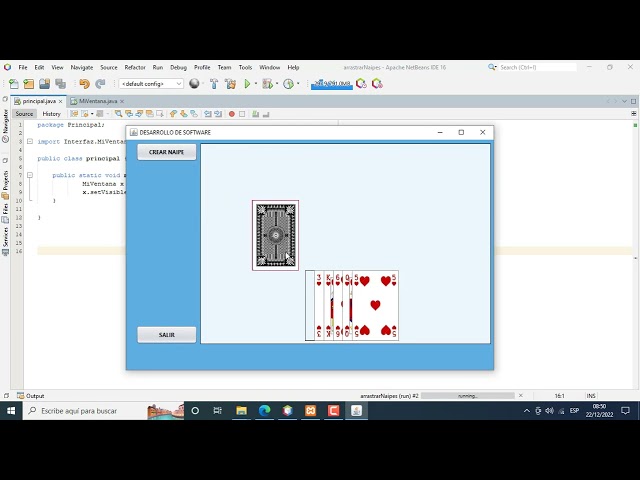Switch to principal.java tab
The height and width of the screenshot is (480, 640).
click(39, 101)
